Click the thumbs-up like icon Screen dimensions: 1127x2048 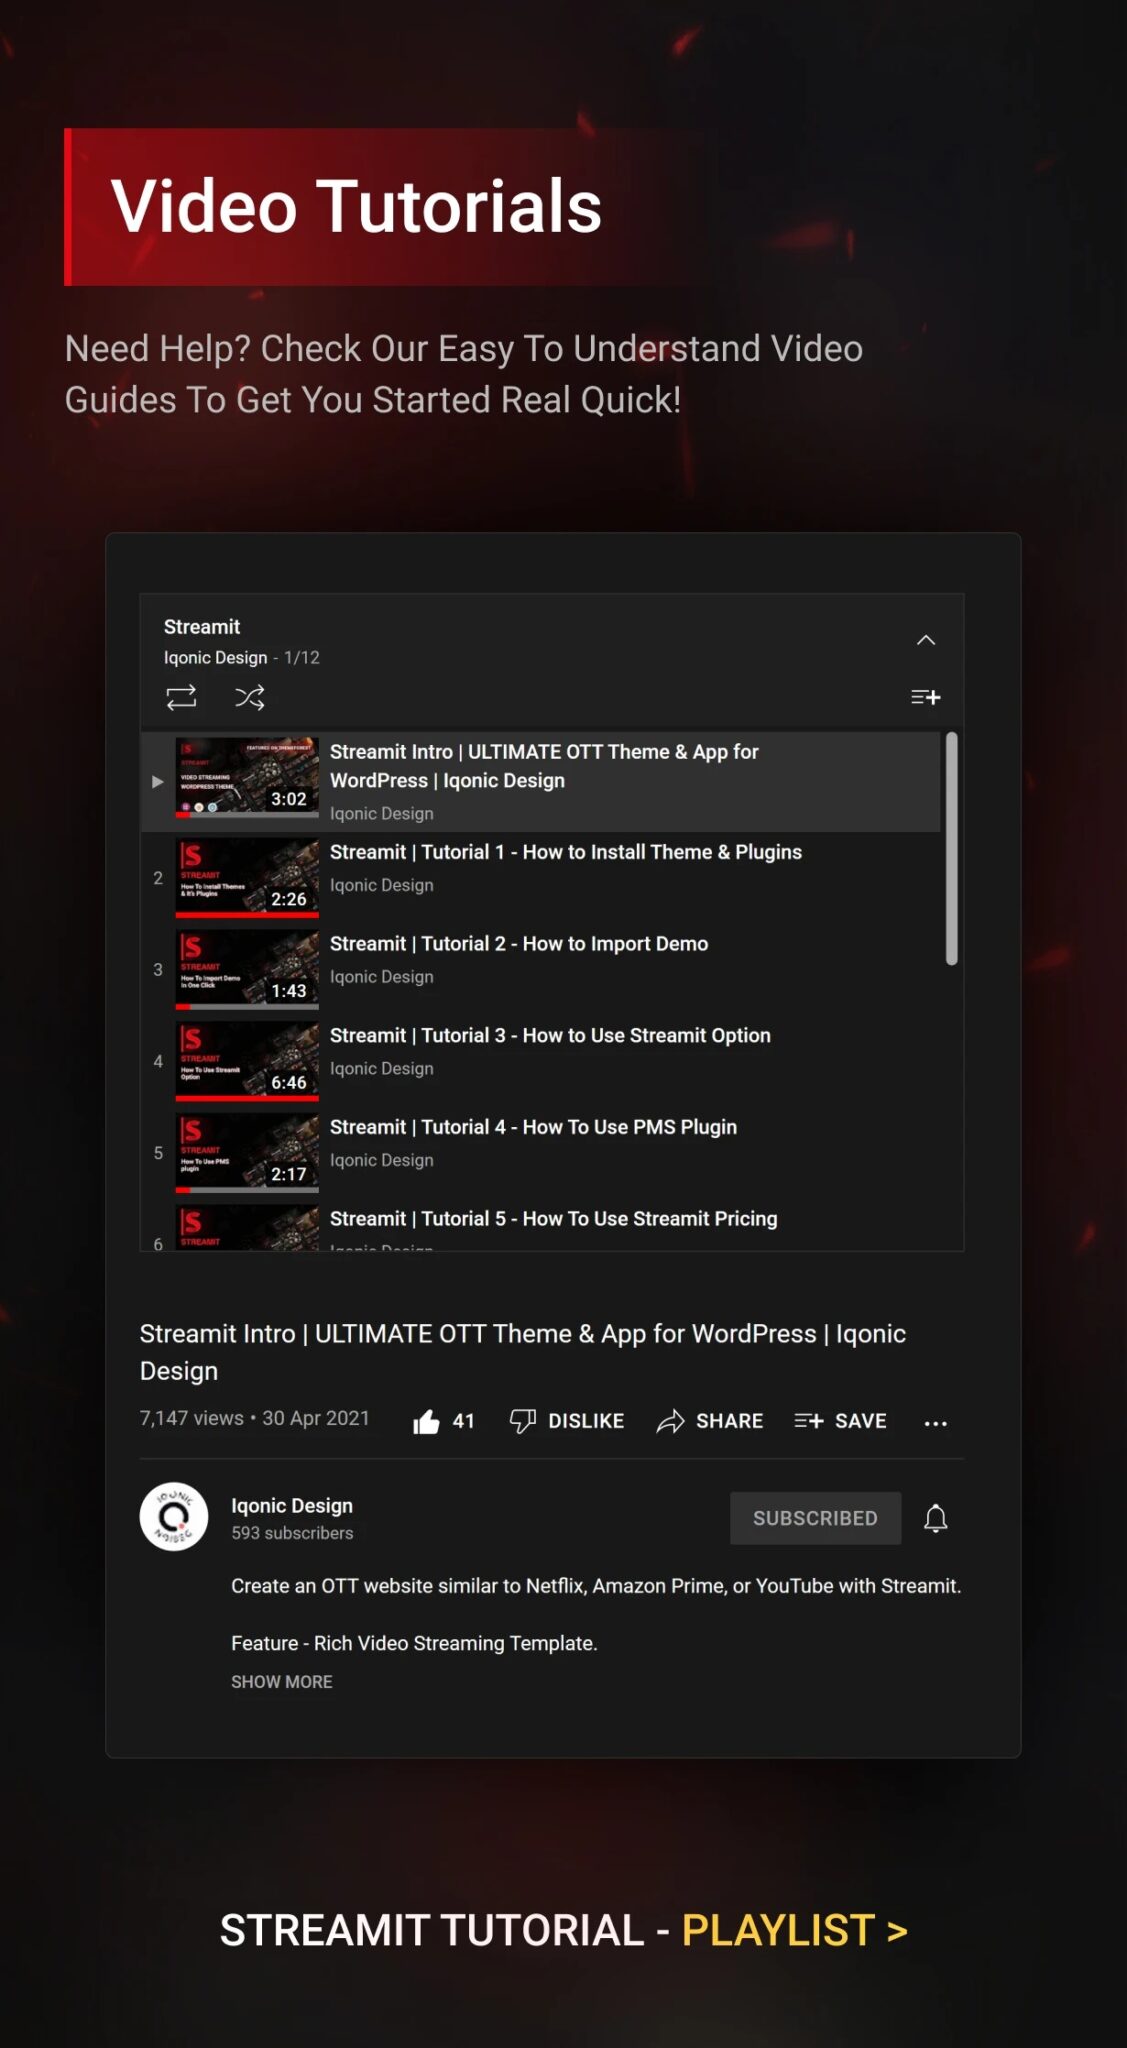pos(427,1421)
